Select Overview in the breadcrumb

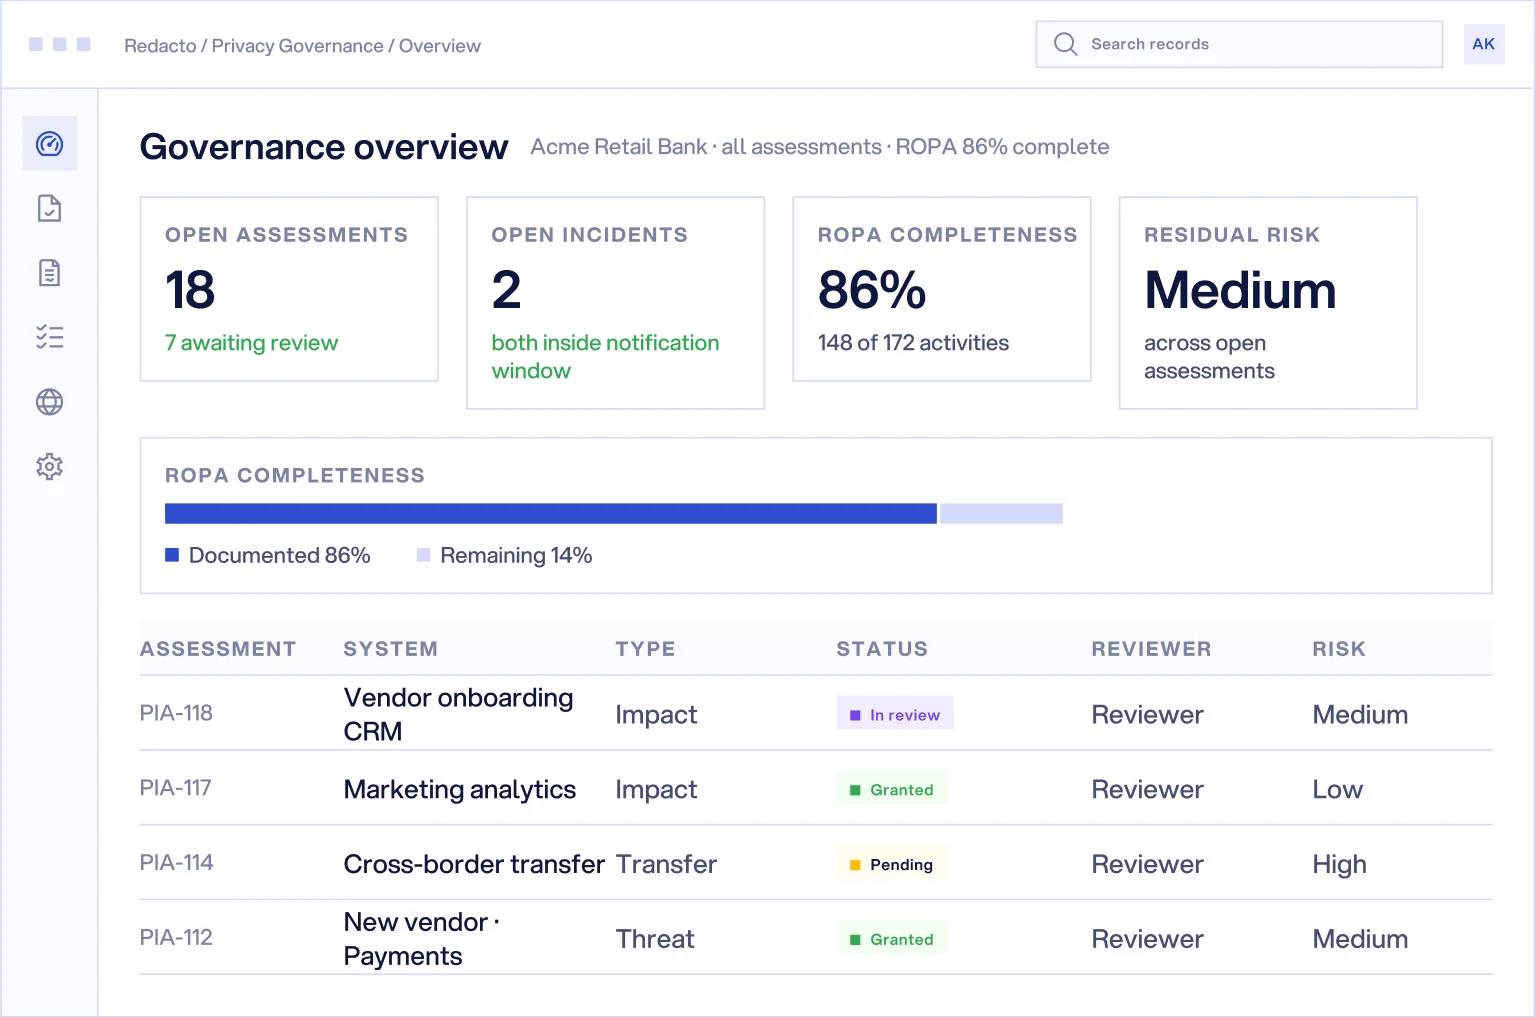click(440, 46)
